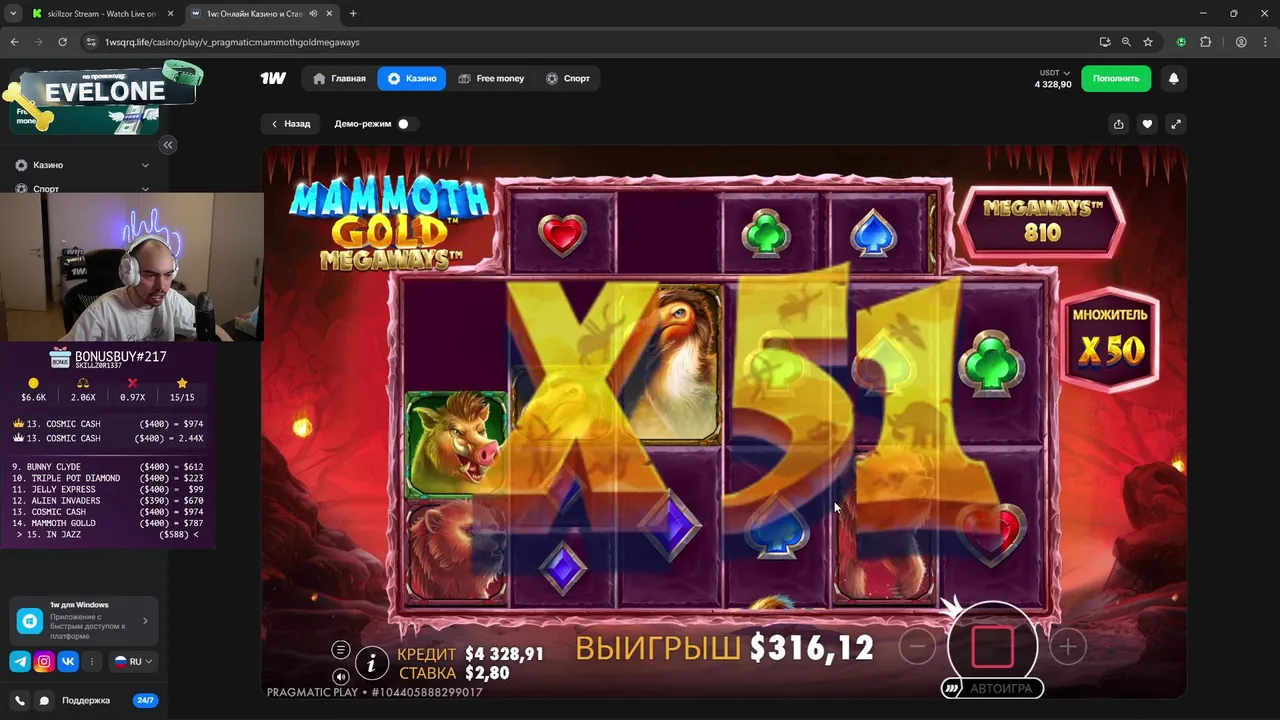The width and height of the screenshot is (1280, 720).
Task: Go back with the Назад button
Action: [291, 124]
